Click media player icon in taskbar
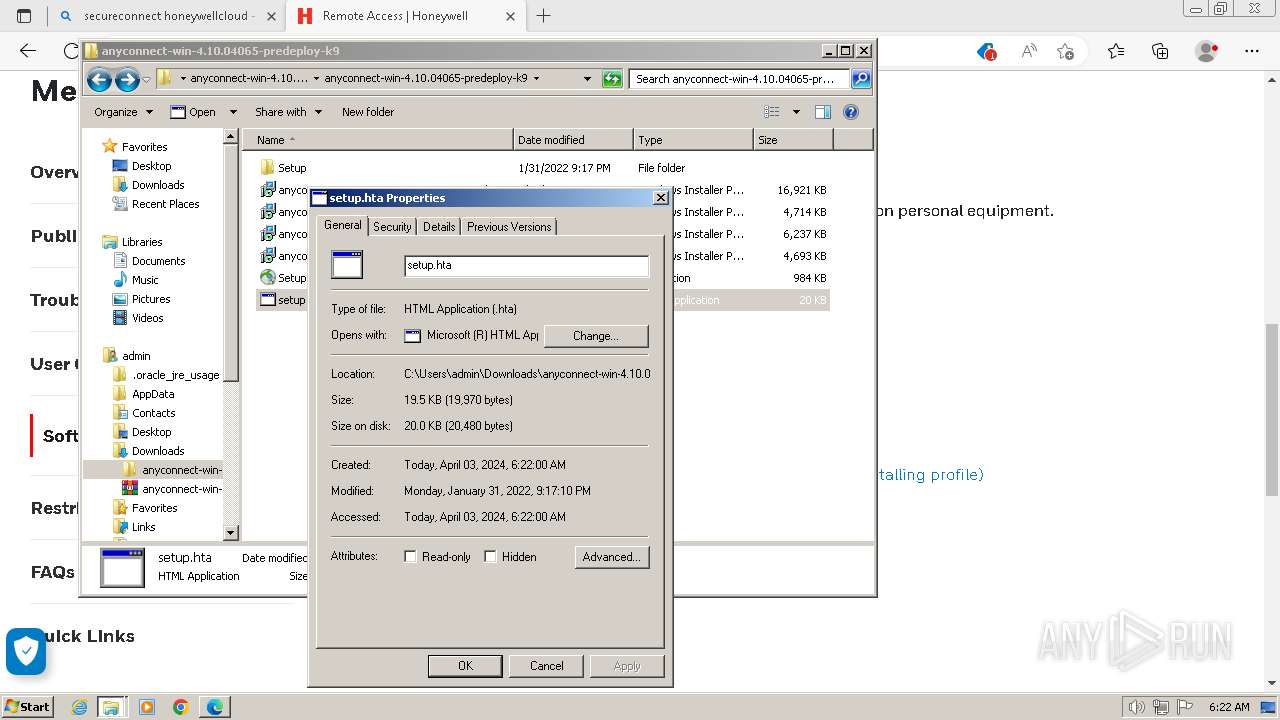 point(147,707)
